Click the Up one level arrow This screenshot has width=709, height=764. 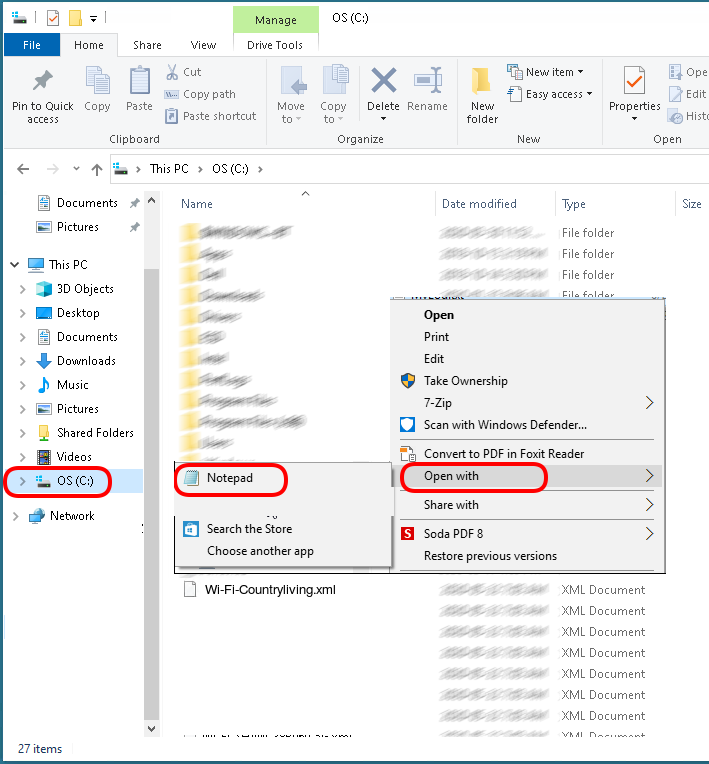pos(97,169)
